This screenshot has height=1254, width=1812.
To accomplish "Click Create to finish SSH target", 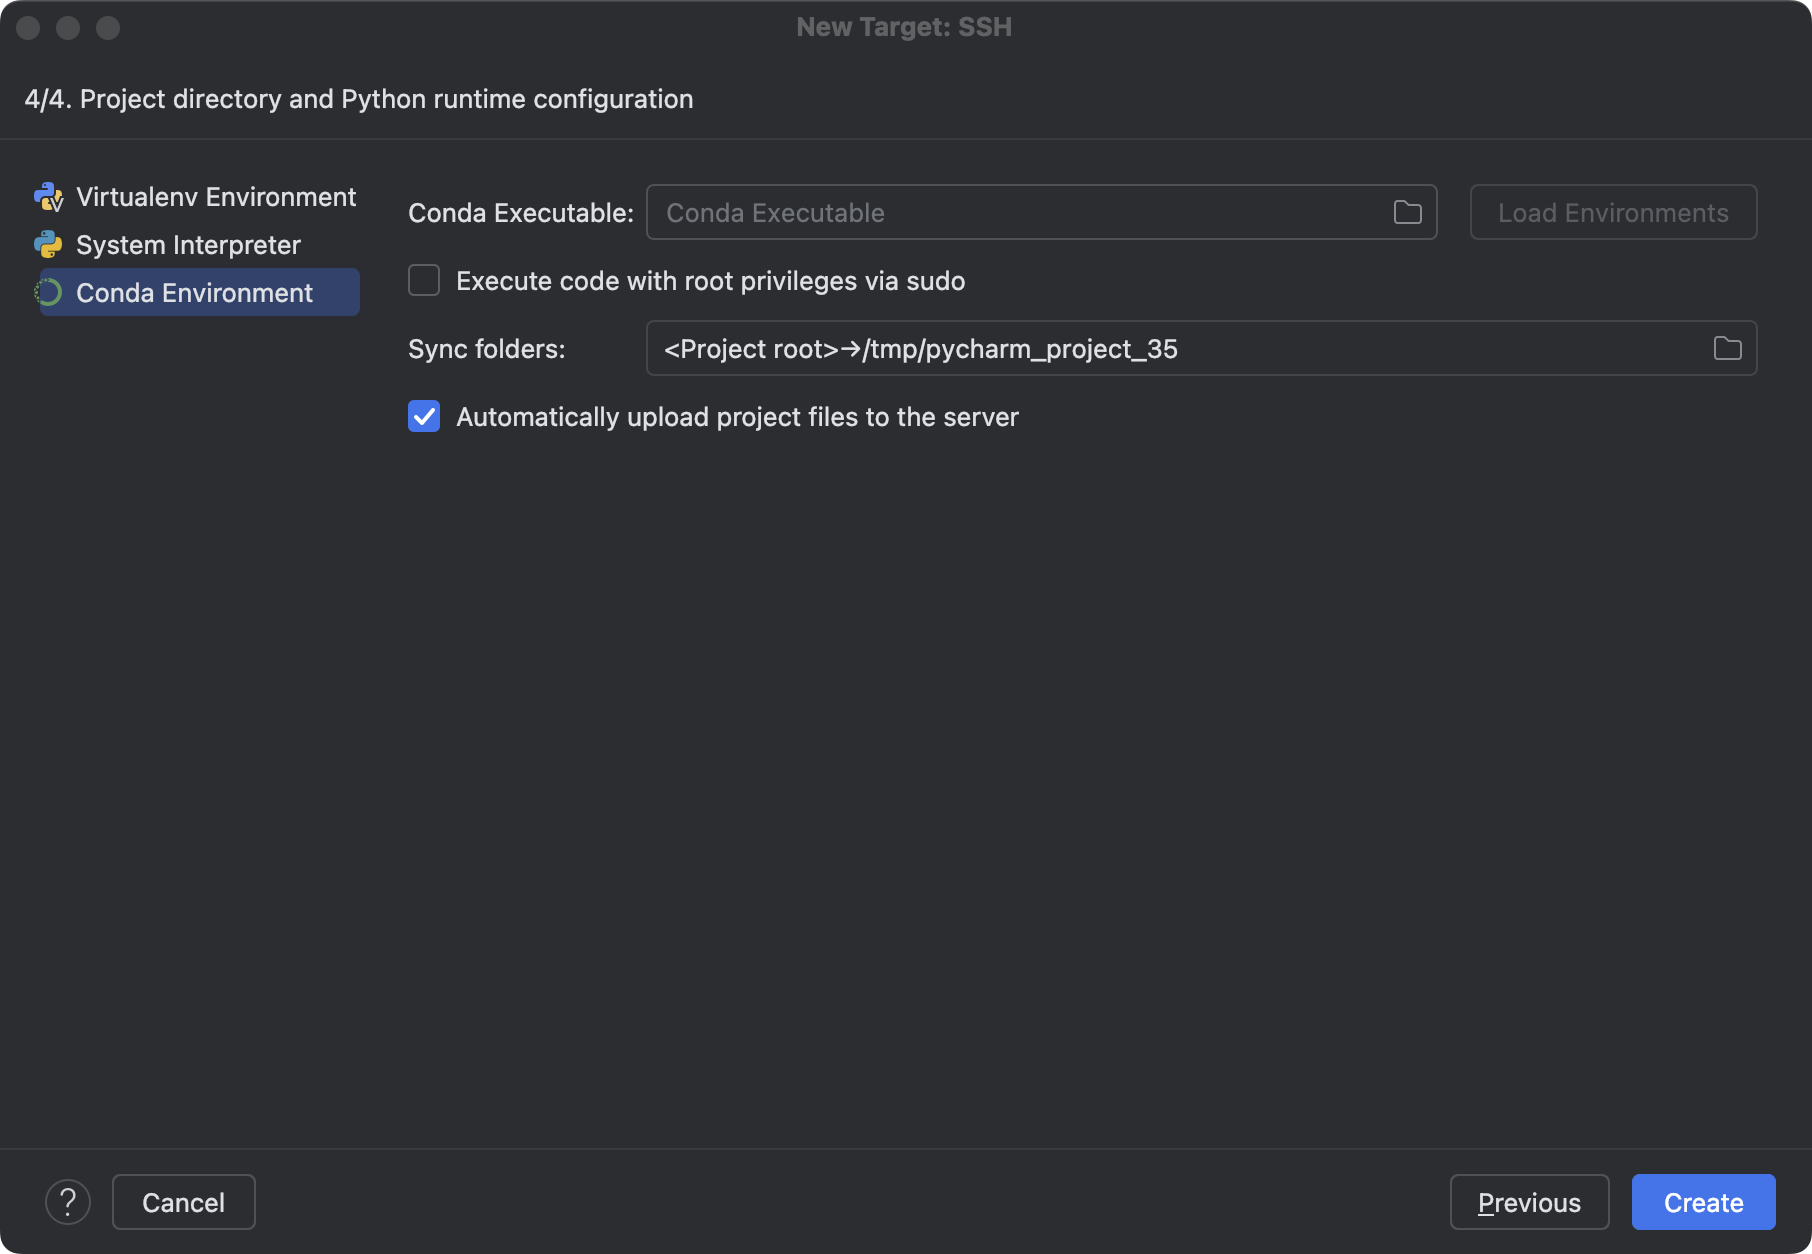I will [1703, 1202].
